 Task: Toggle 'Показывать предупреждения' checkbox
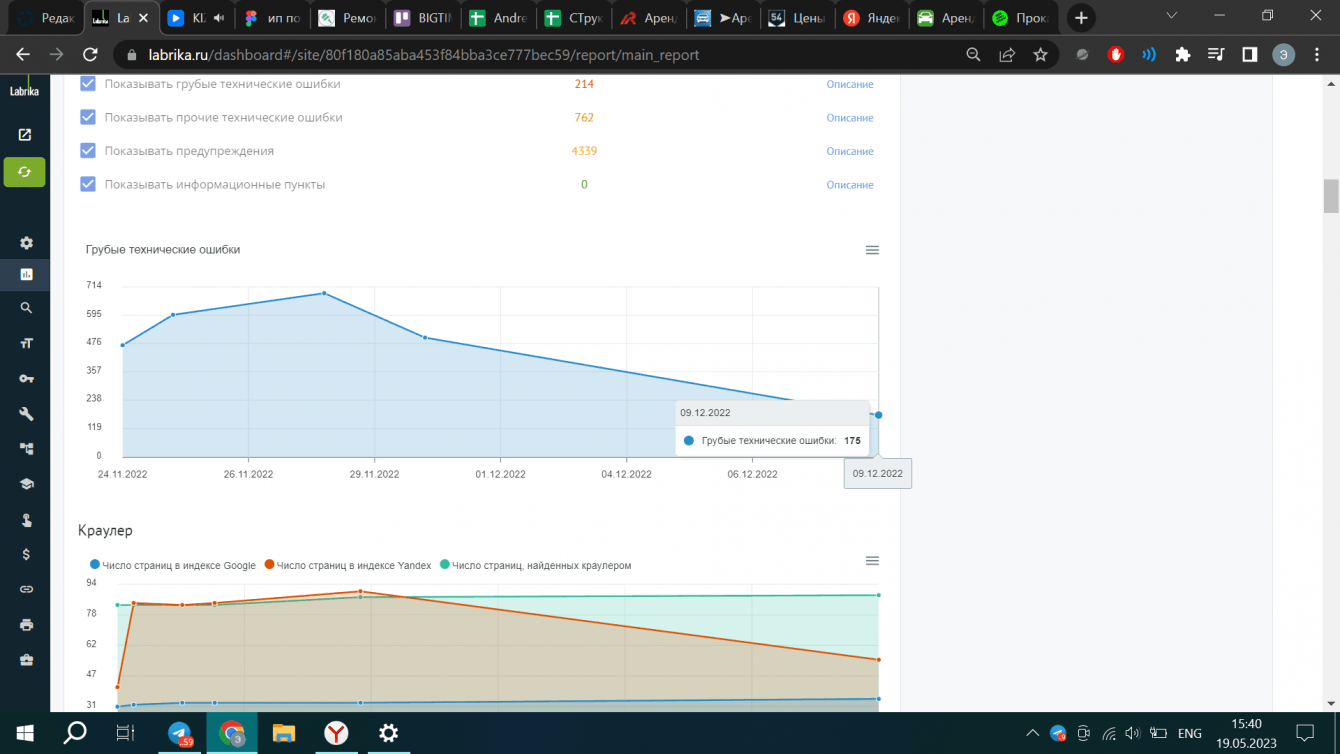tap(88, 151)
